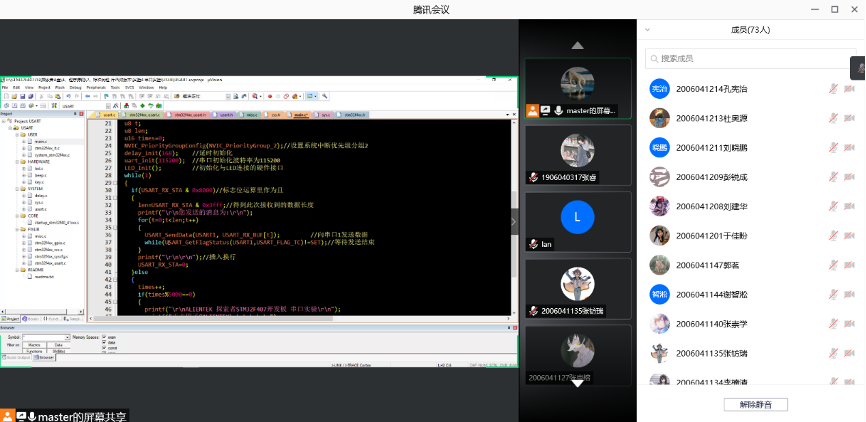
Task: Click the 解除静音 button
Action: 755,404
